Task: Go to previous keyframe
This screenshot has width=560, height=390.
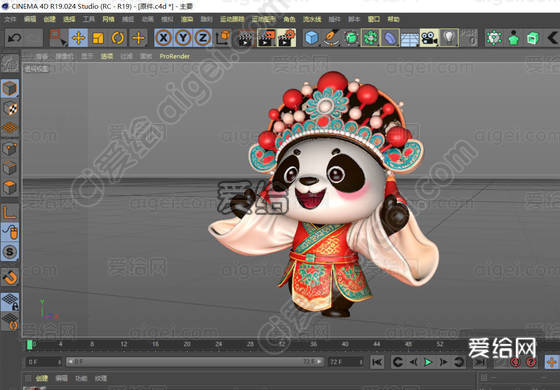Action: [x=397, y=362]
